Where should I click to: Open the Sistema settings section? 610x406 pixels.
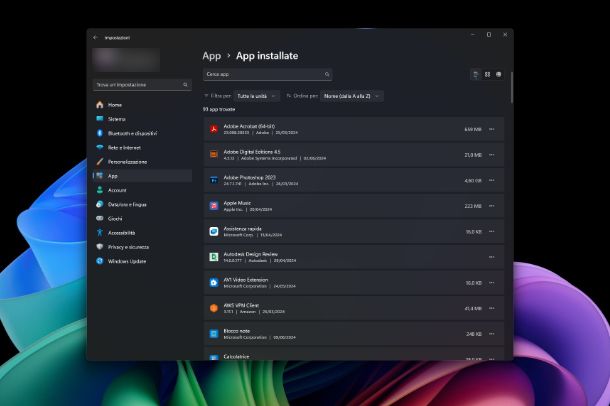142,119
